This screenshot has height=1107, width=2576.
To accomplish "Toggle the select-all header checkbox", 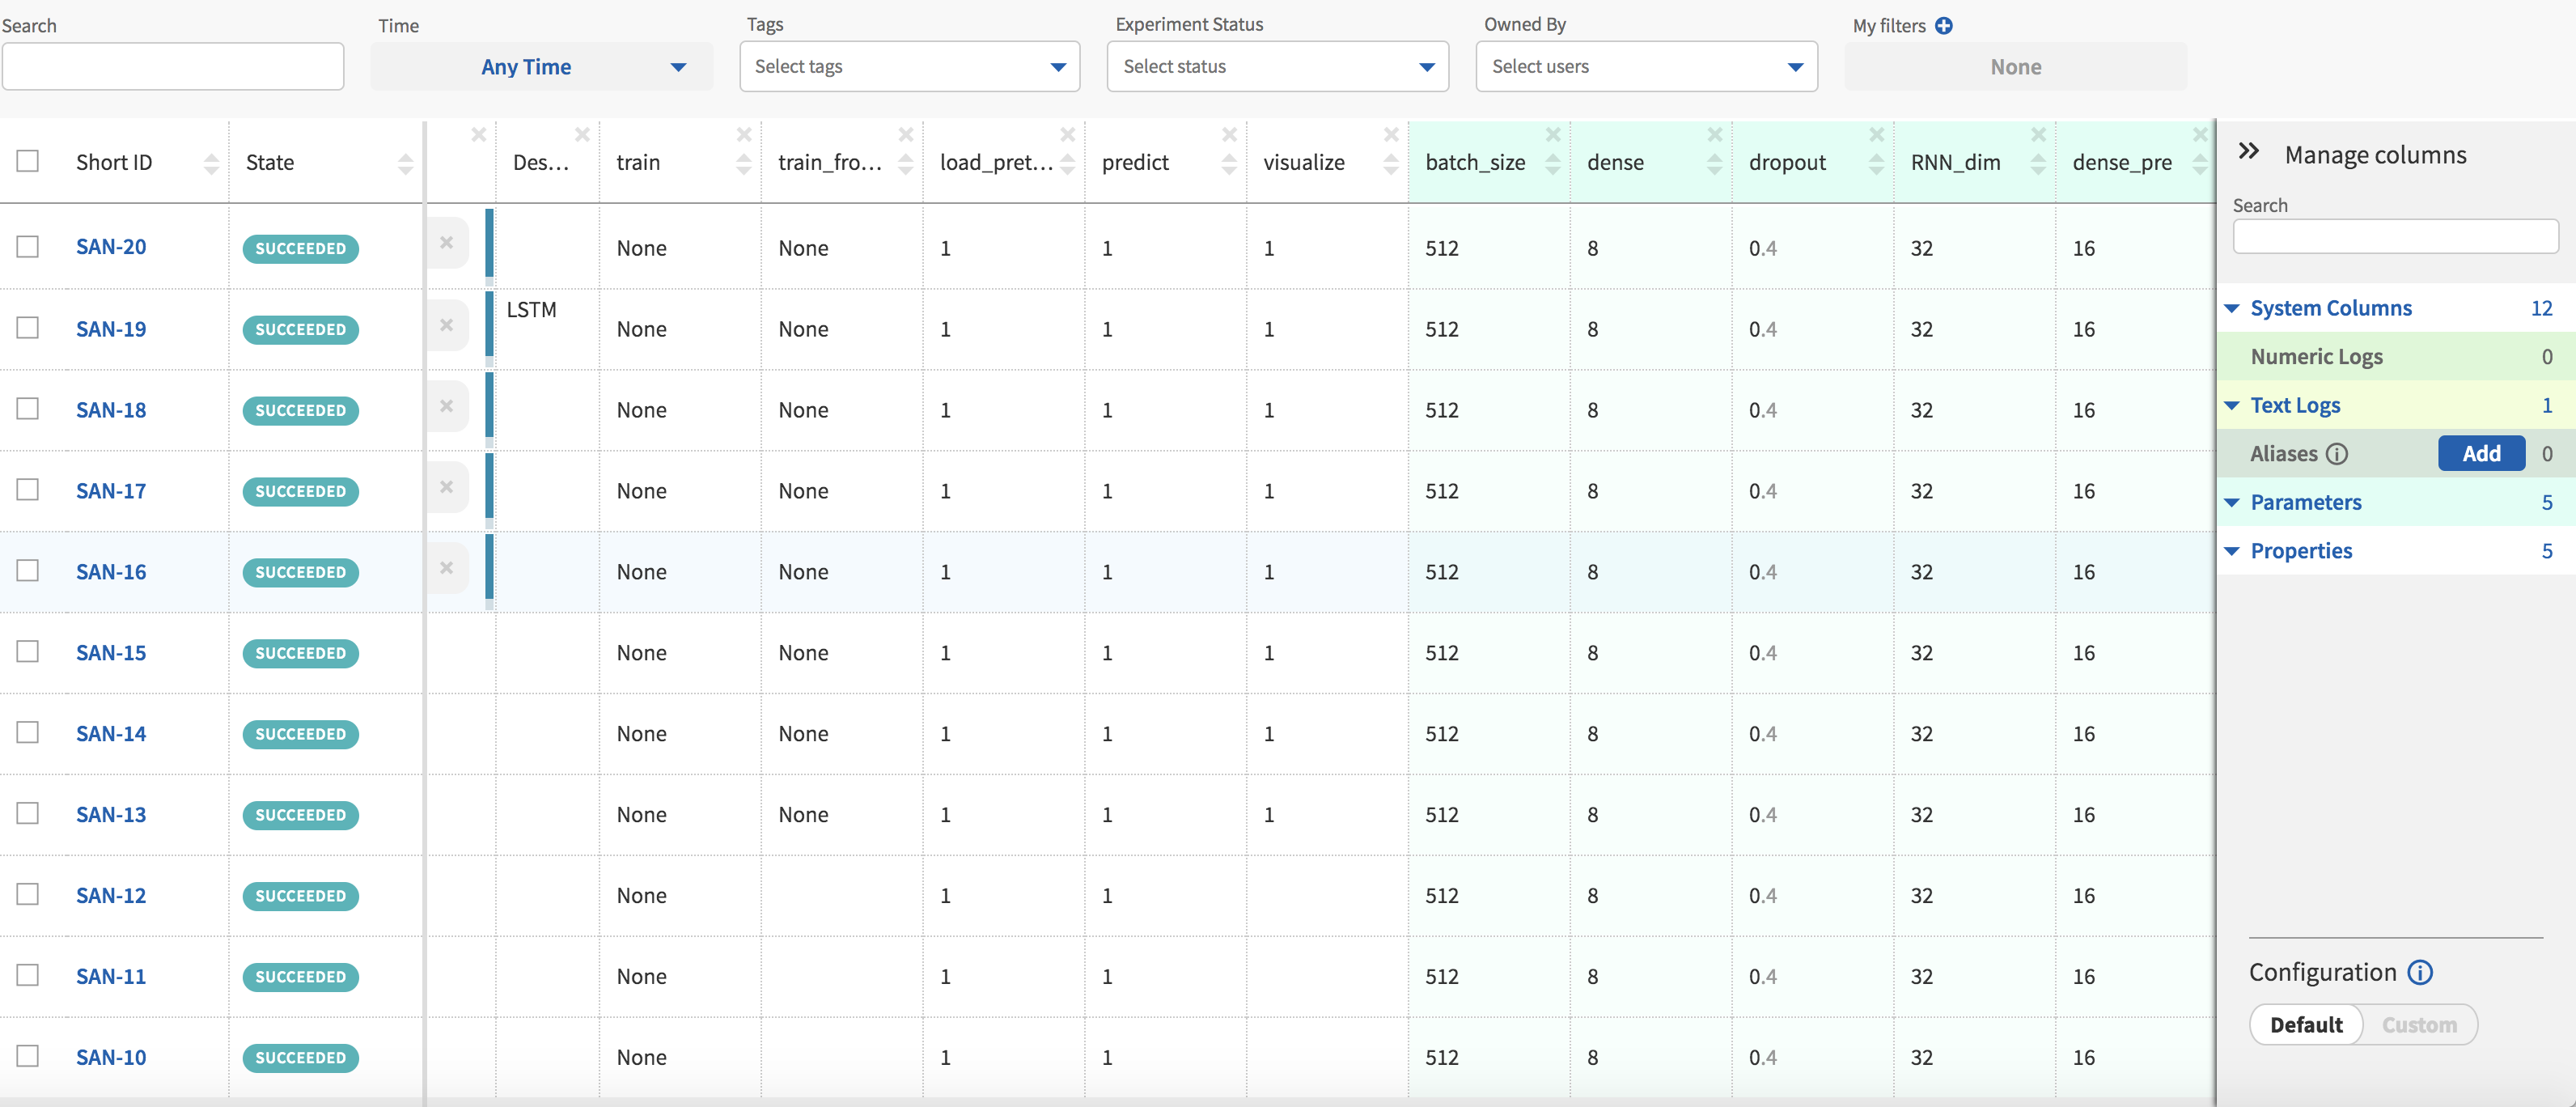I will 28,161.
